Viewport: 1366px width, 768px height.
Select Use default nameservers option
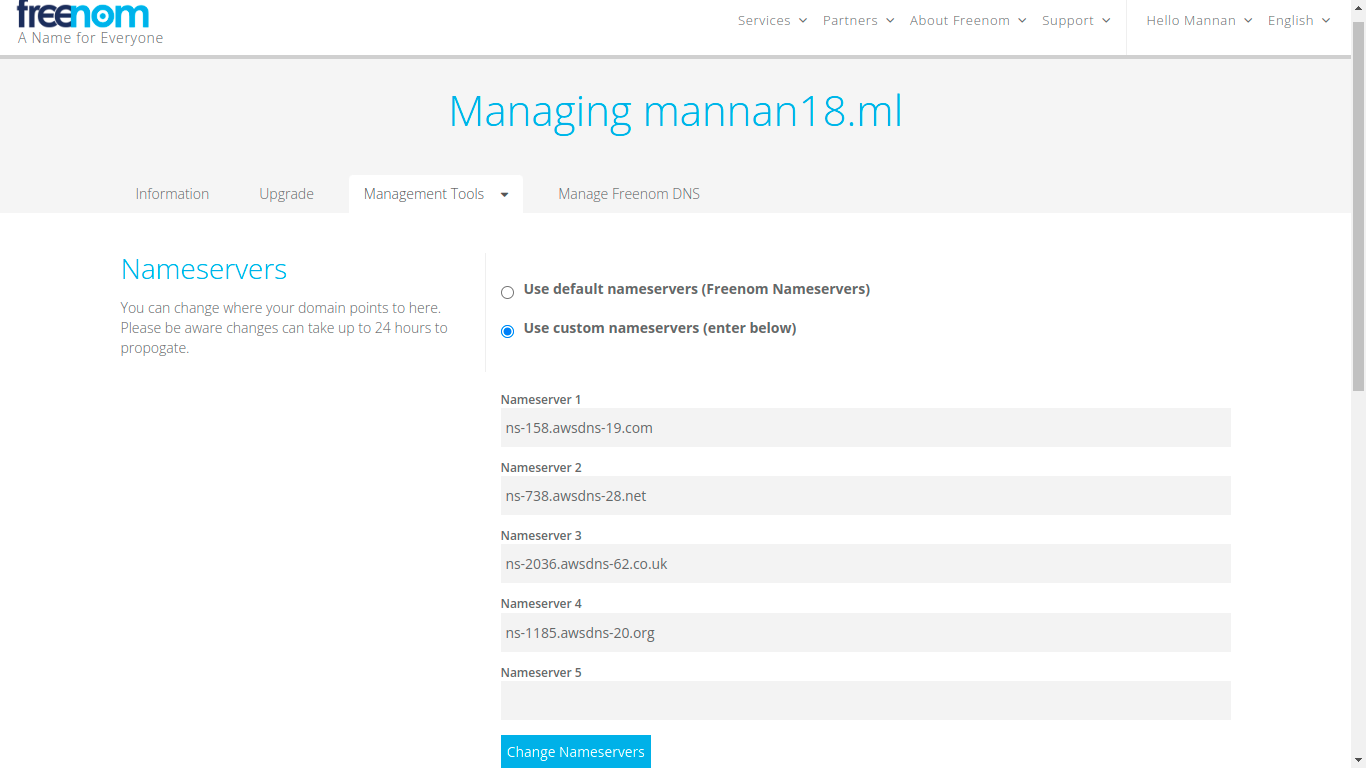[x=507, y=292]
